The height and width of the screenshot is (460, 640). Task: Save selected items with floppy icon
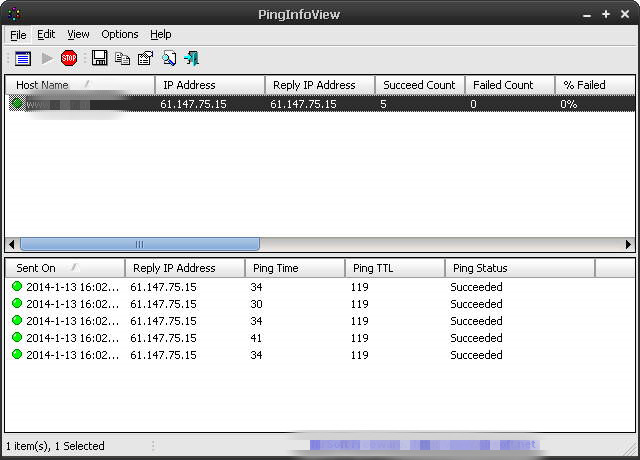(x=100, y=58)
